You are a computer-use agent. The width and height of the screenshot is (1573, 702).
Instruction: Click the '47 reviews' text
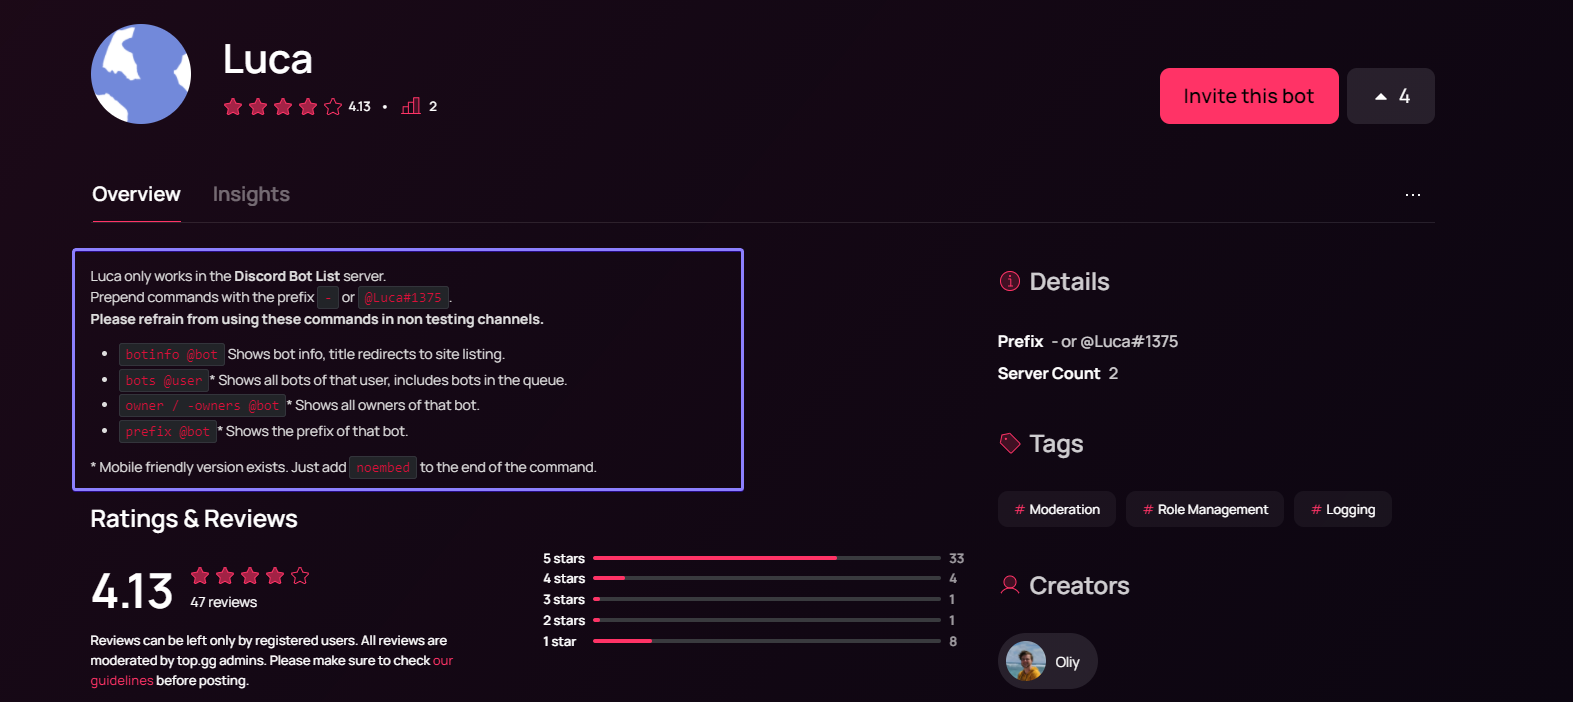click(x=224, y=602)
